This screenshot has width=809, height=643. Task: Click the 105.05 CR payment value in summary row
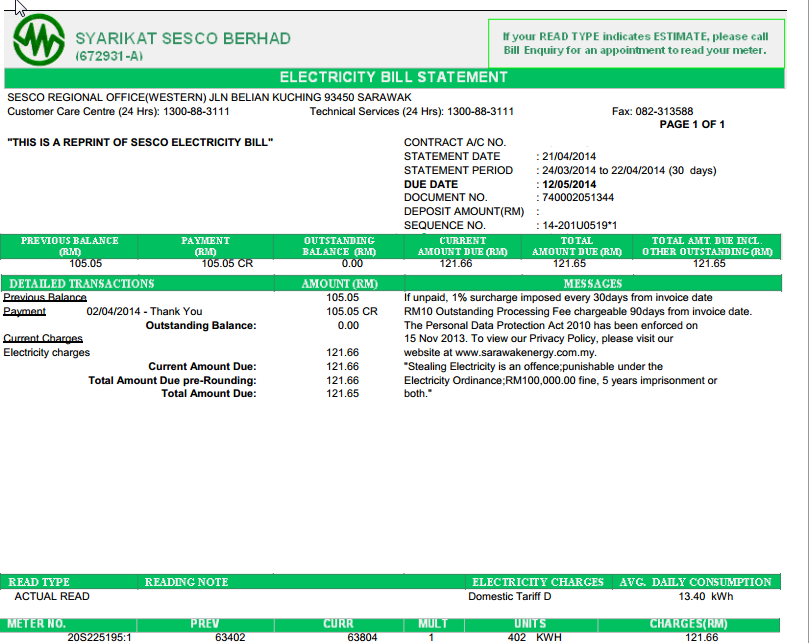[227, 264]
